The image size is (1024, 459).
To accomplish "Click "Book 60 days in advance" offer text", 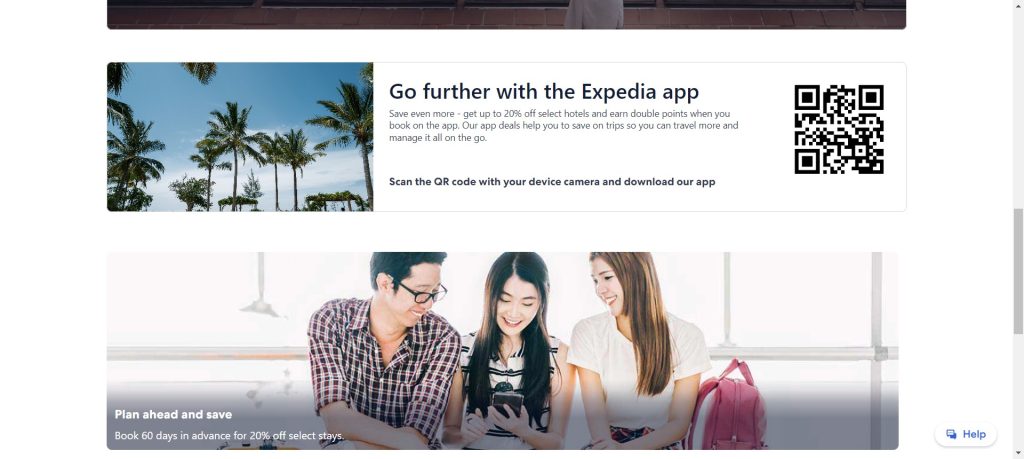I will 229,435.
